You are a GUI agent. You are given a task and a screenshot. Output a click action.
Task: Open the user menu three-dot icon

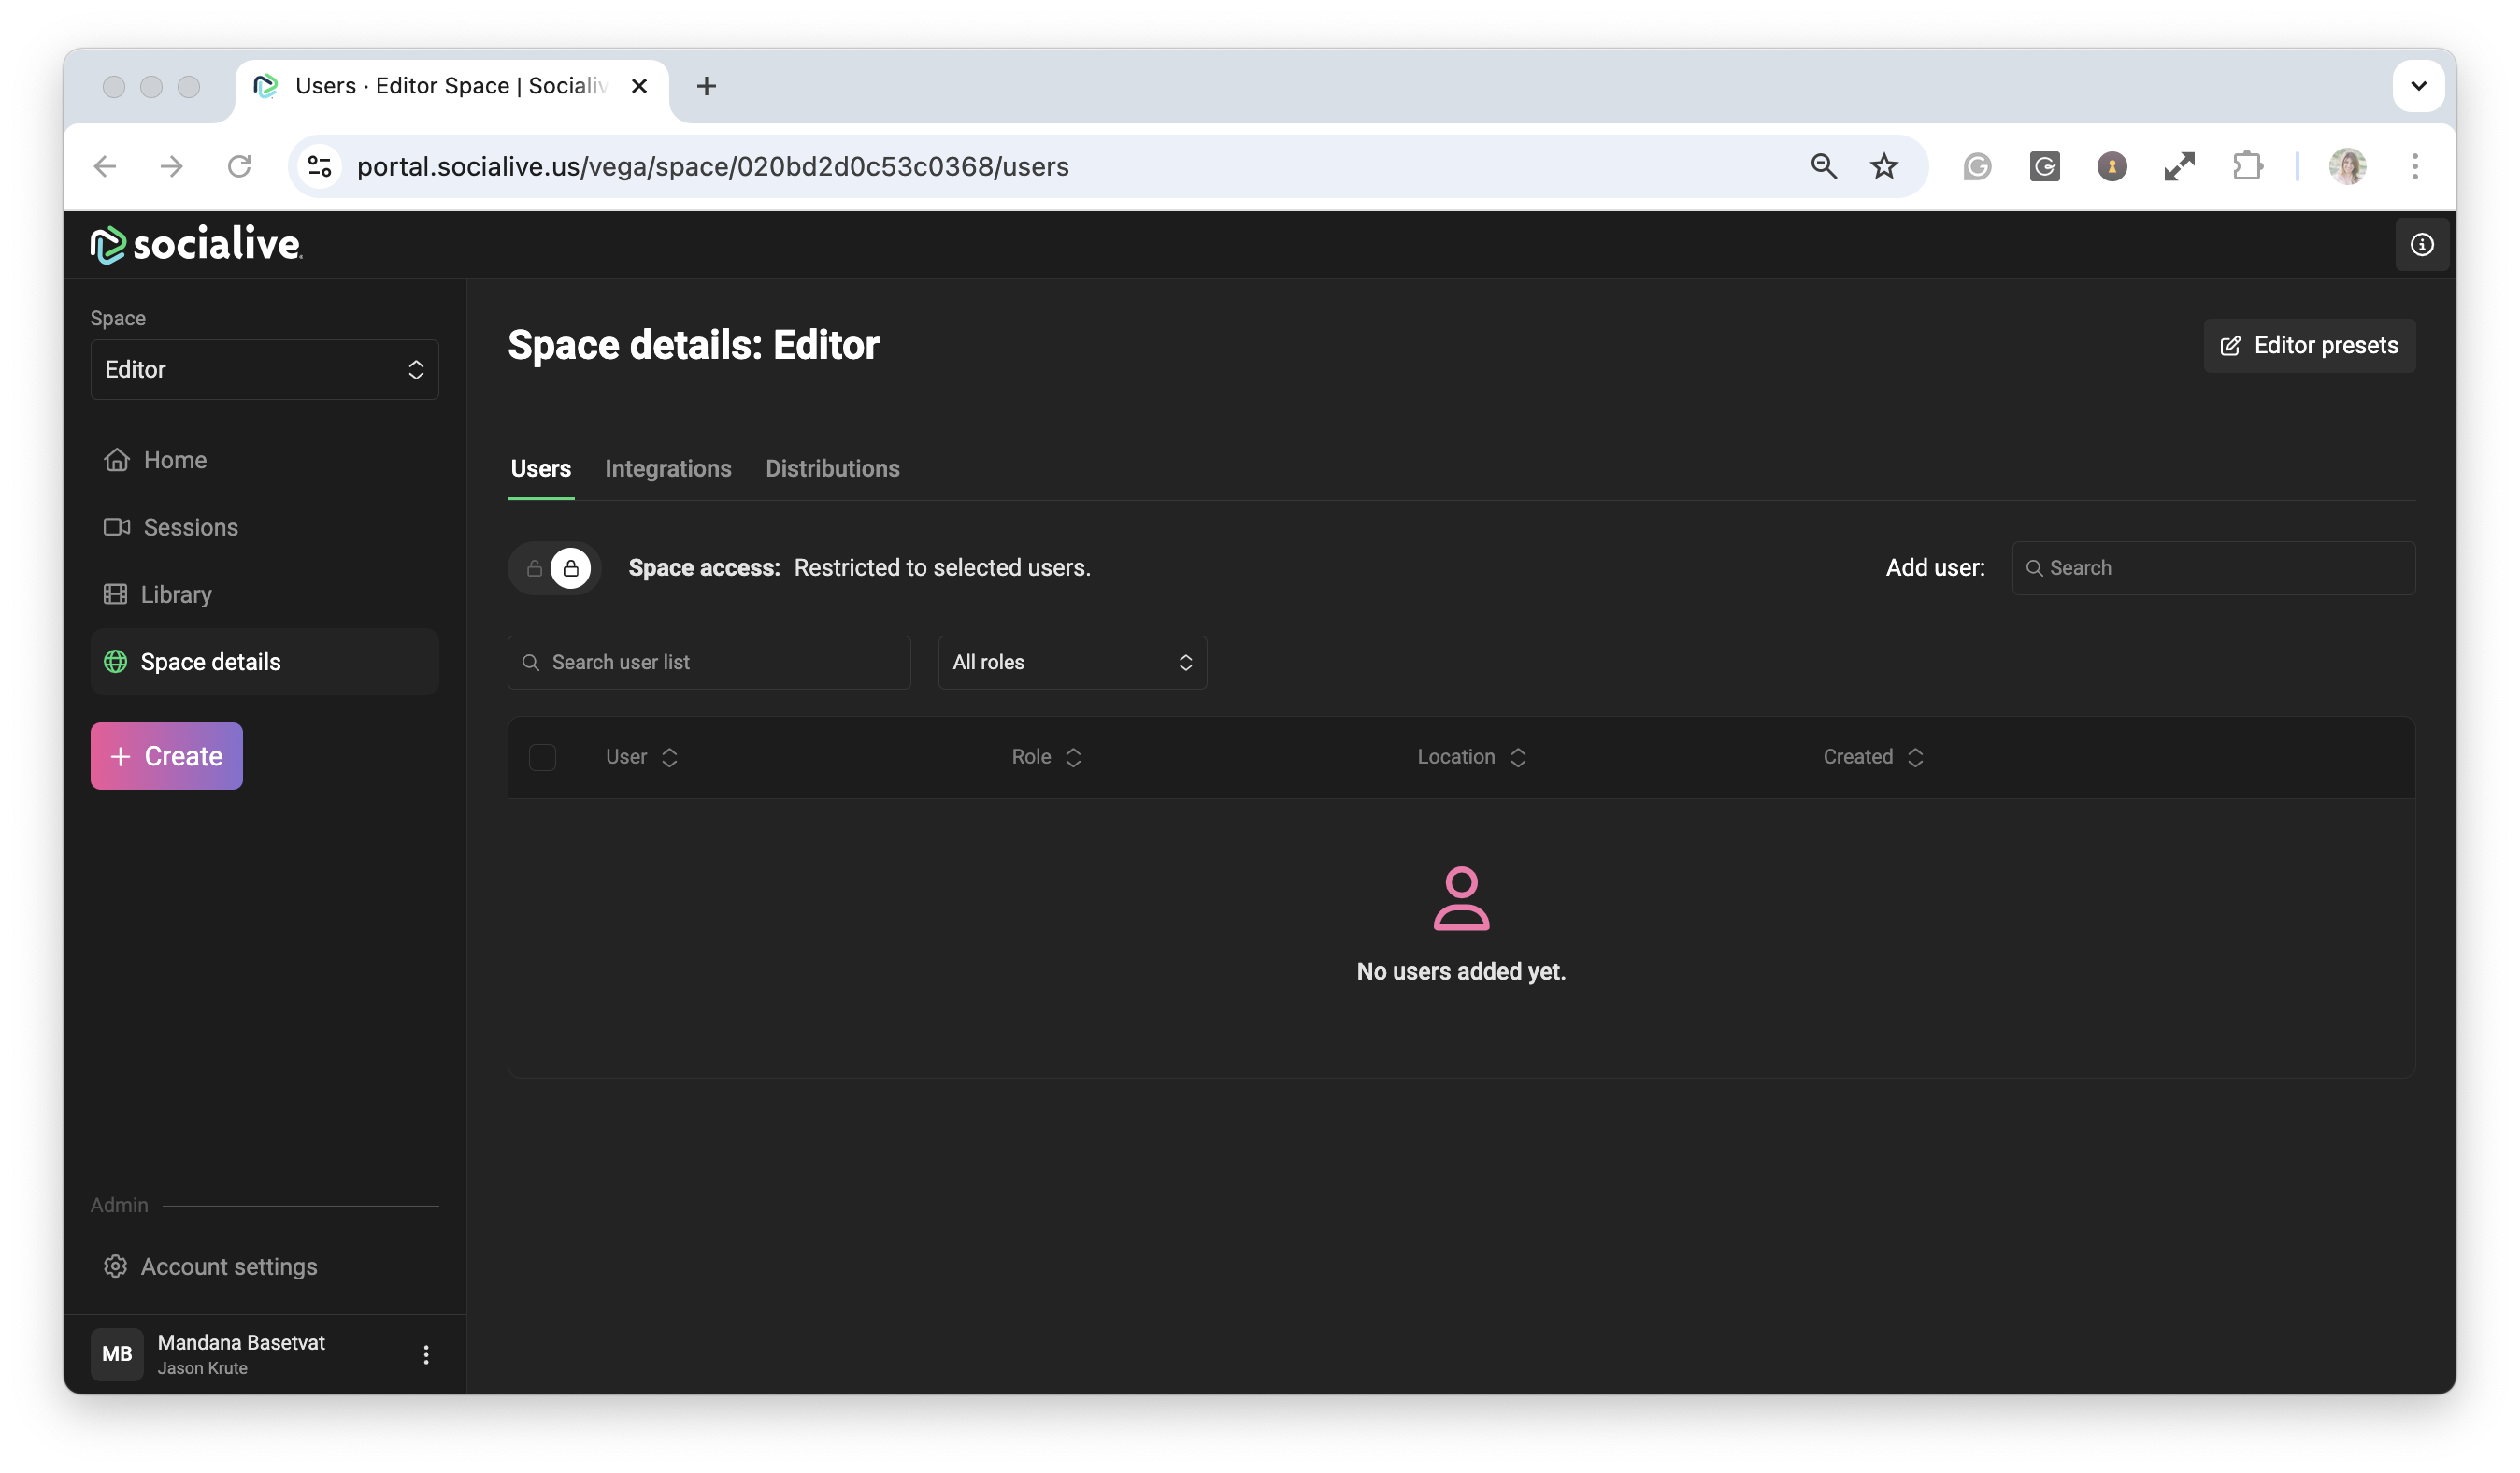(x=426, y=1354)
